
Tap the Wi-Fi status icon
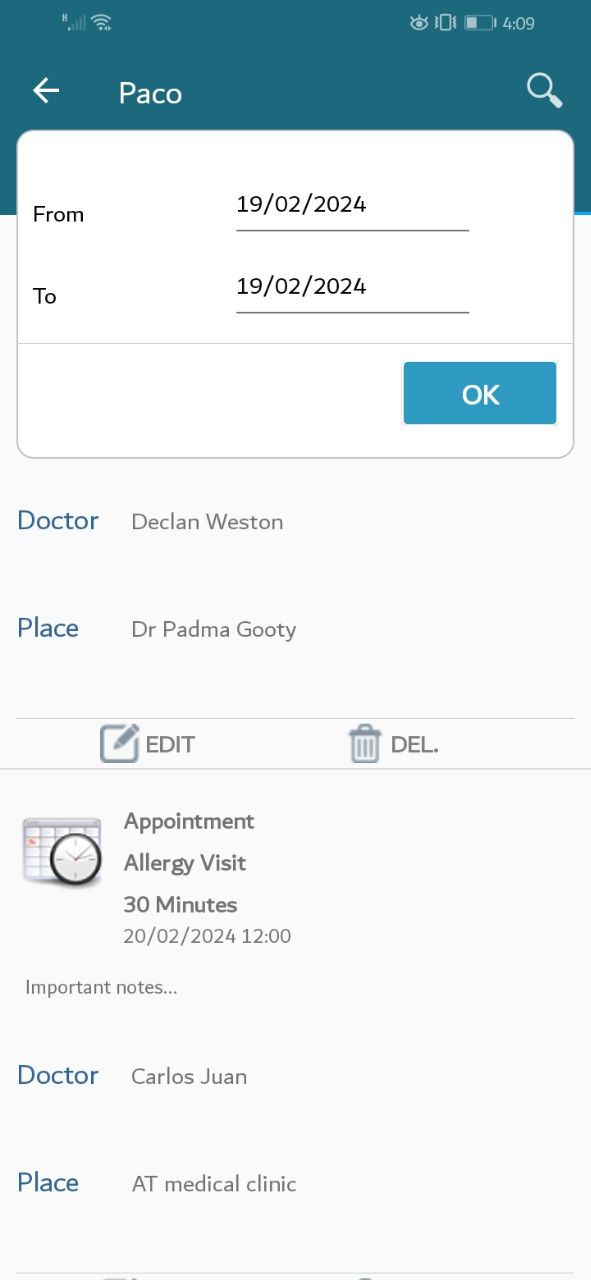point(101,22)
